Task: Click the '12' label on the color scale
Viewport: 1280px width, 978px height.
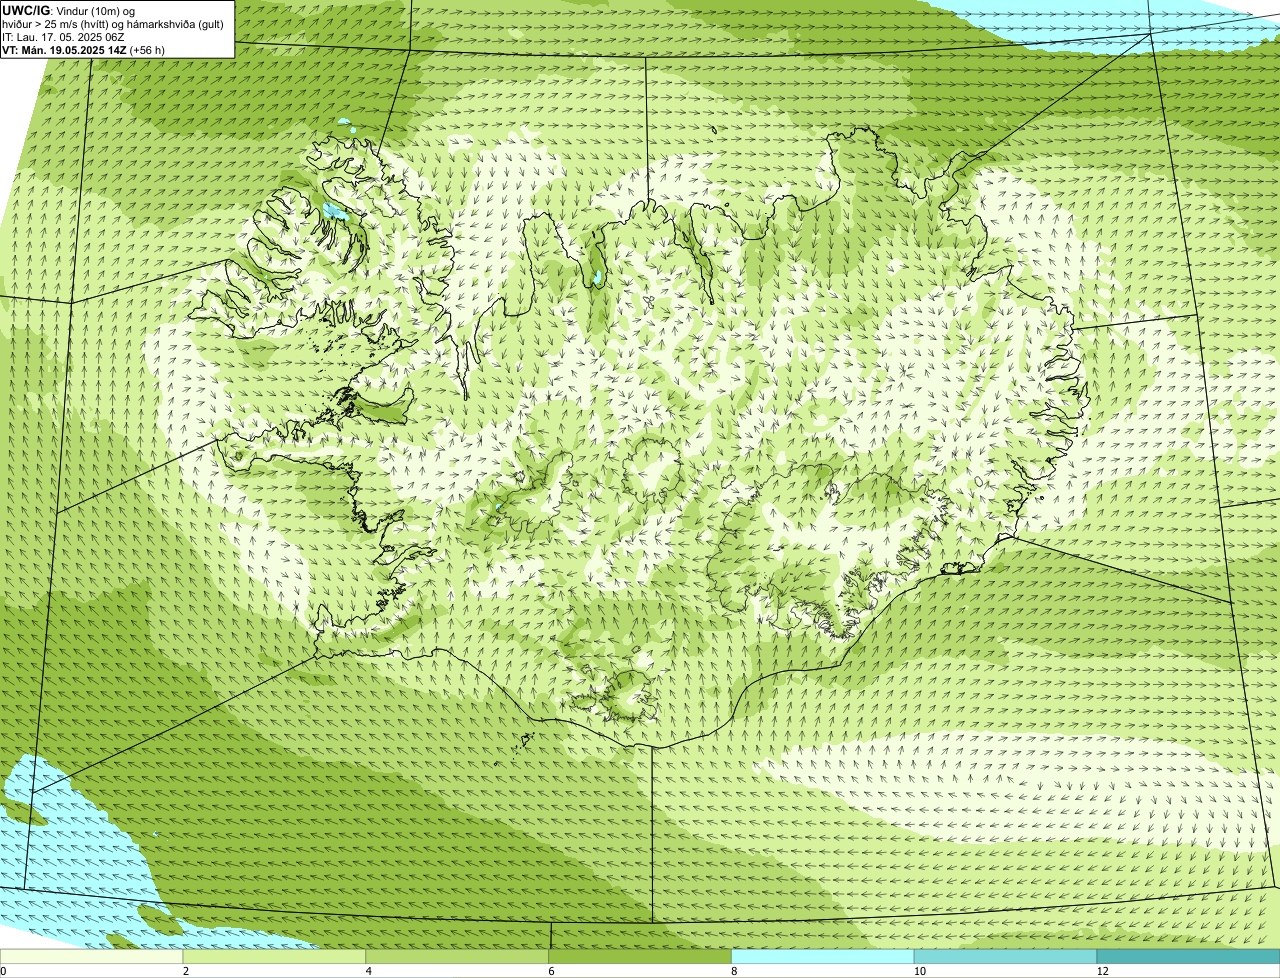Action: 1102,971
